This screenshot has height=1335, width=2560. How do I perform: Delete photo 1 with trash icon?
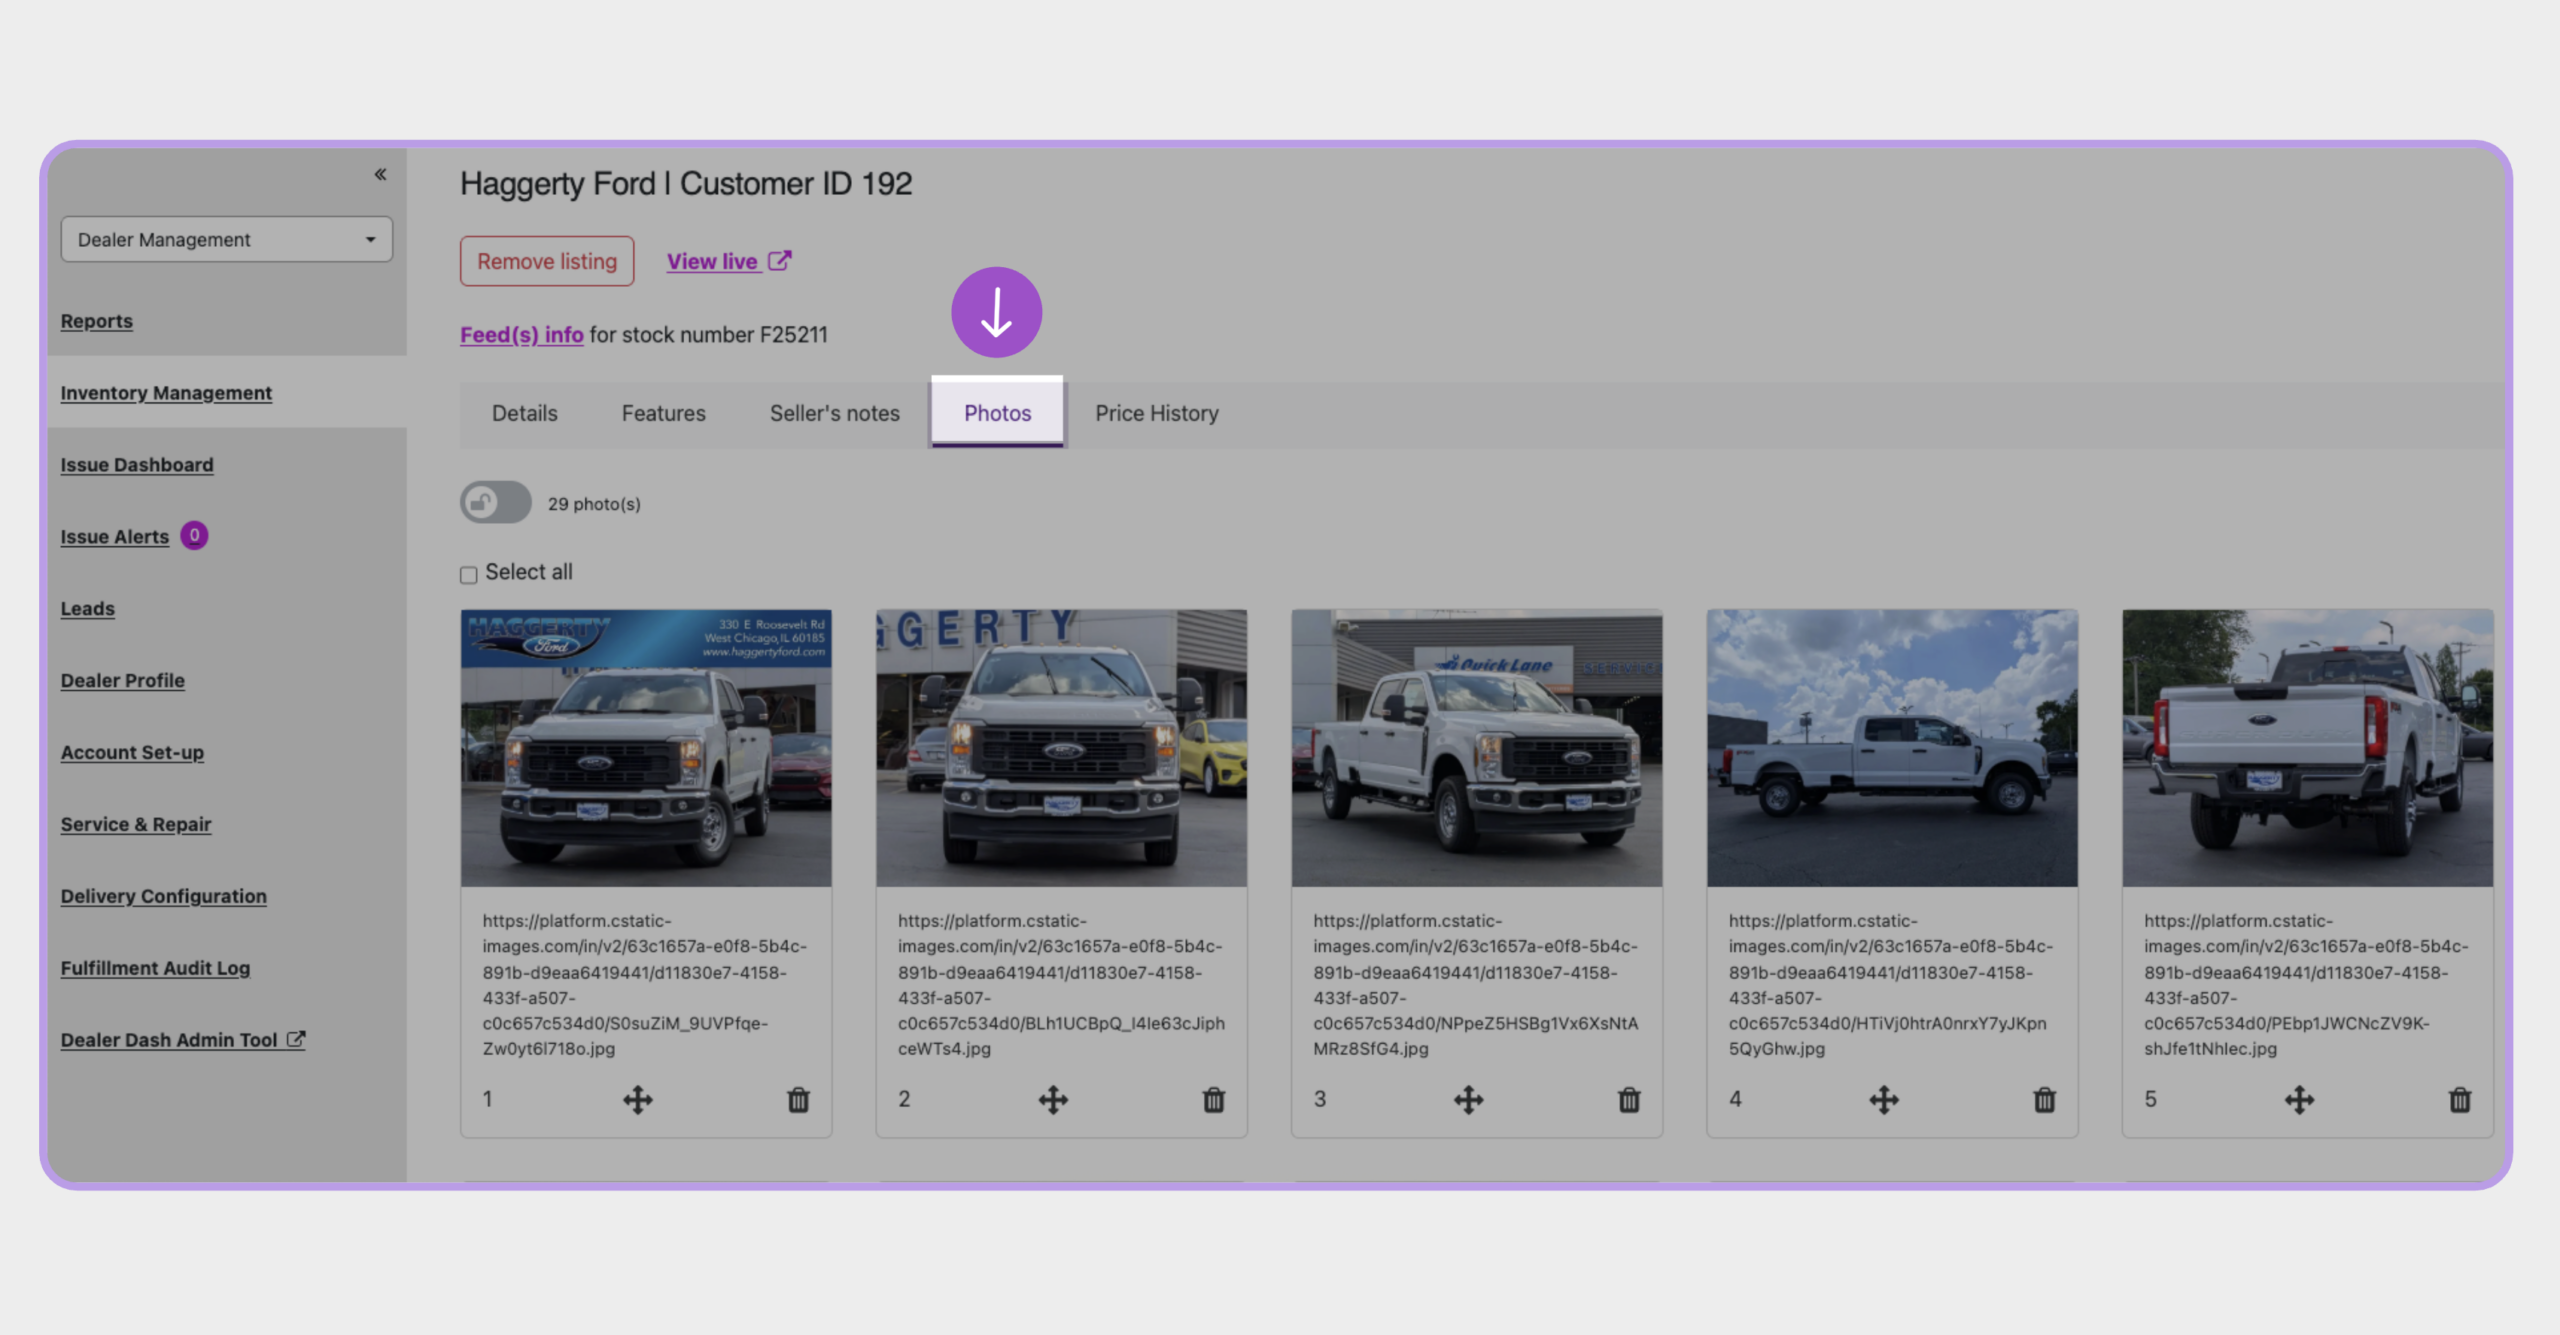tap(798, 1100)
